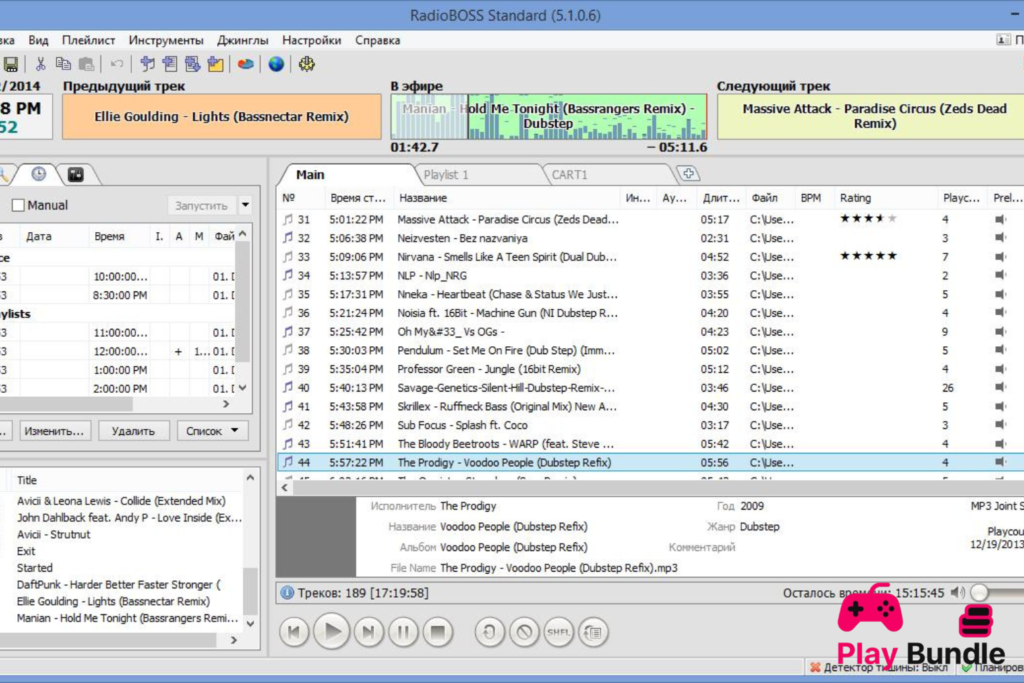Select the Play button to start playback
Screen dimensions: 1024x683
coord(331,632)
